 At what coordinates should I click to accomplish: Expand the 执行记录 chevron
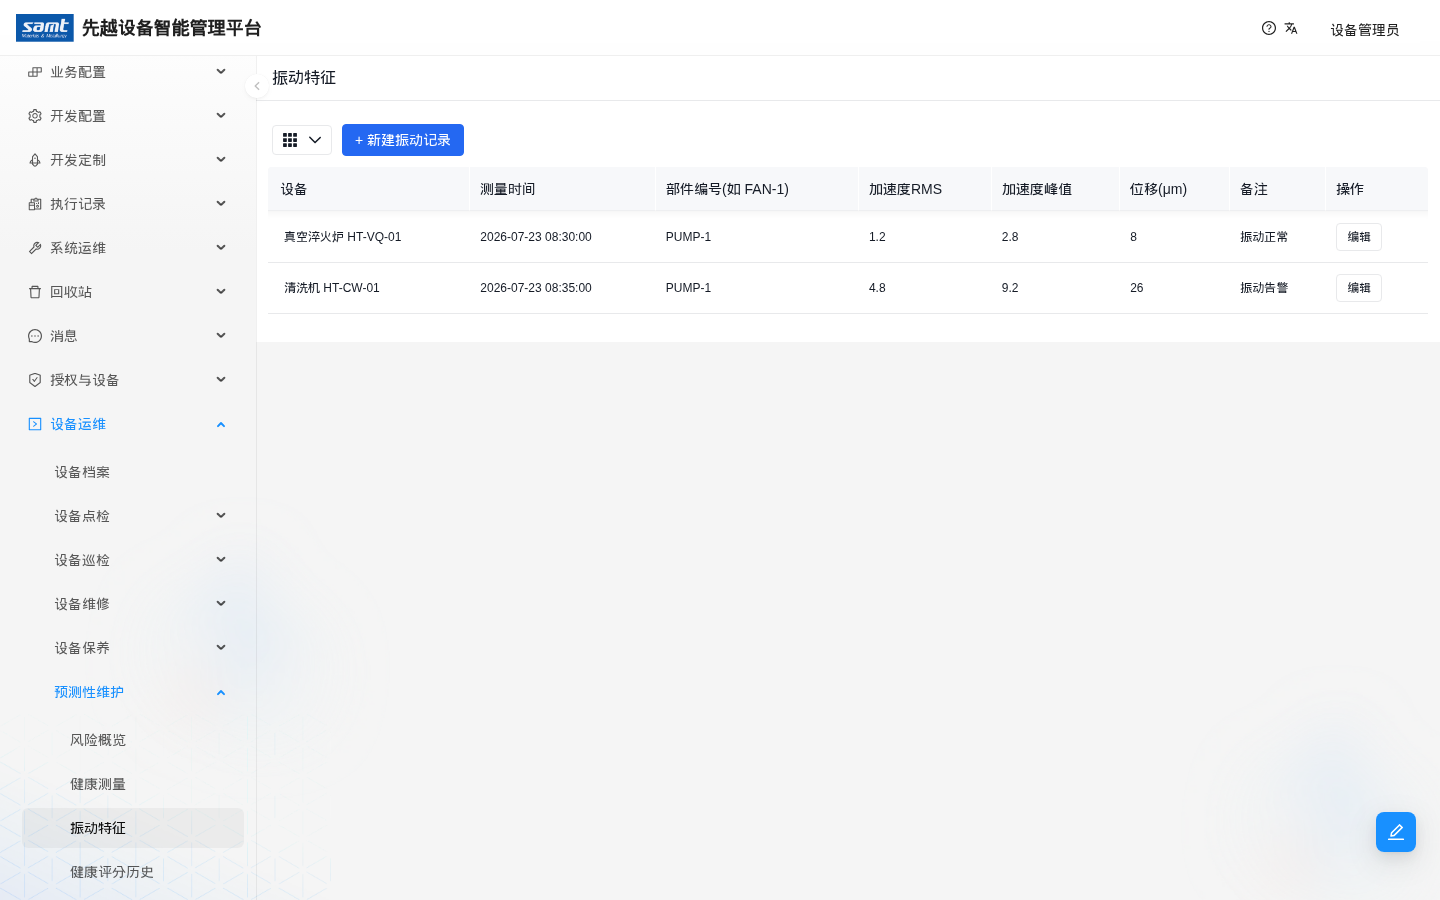pyautogui.click(x=221, y=203)
